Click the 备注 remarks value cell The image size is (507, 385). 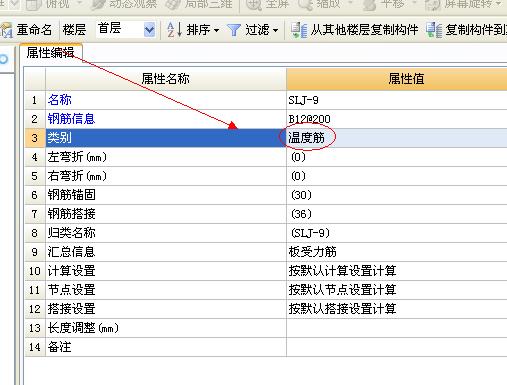point(397,347)
